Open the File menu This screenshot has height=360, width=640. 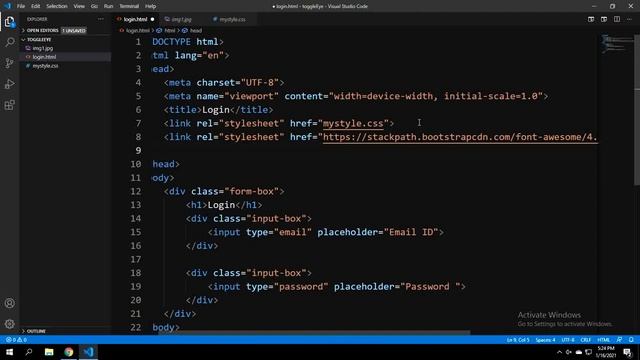(21, 6)
